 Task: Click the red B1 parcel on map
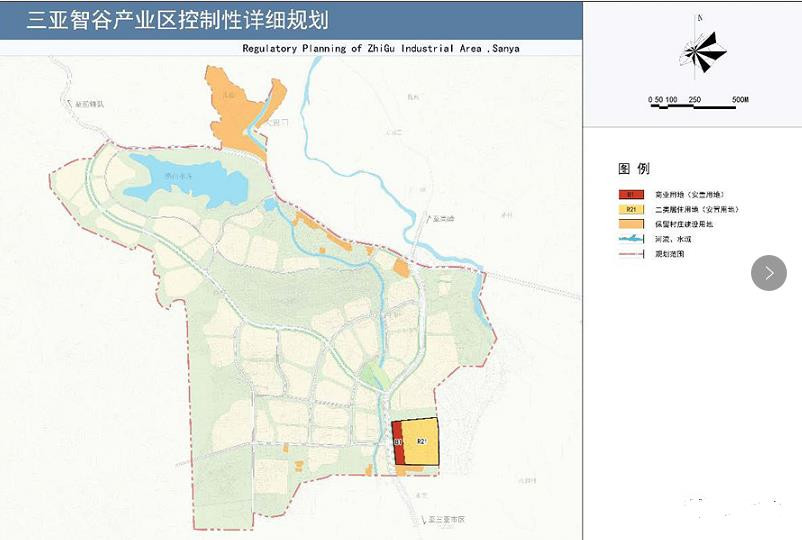tap(398, 442)
